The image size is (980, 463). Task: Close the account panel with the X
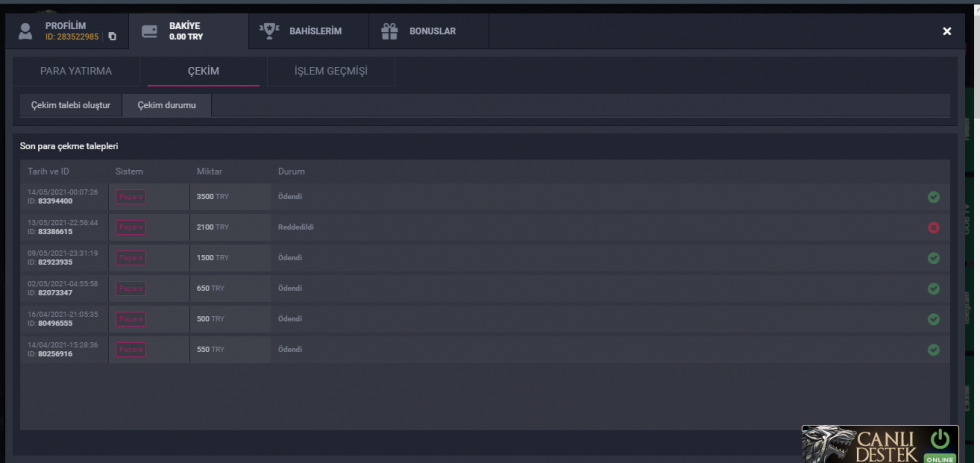point(947,32)
